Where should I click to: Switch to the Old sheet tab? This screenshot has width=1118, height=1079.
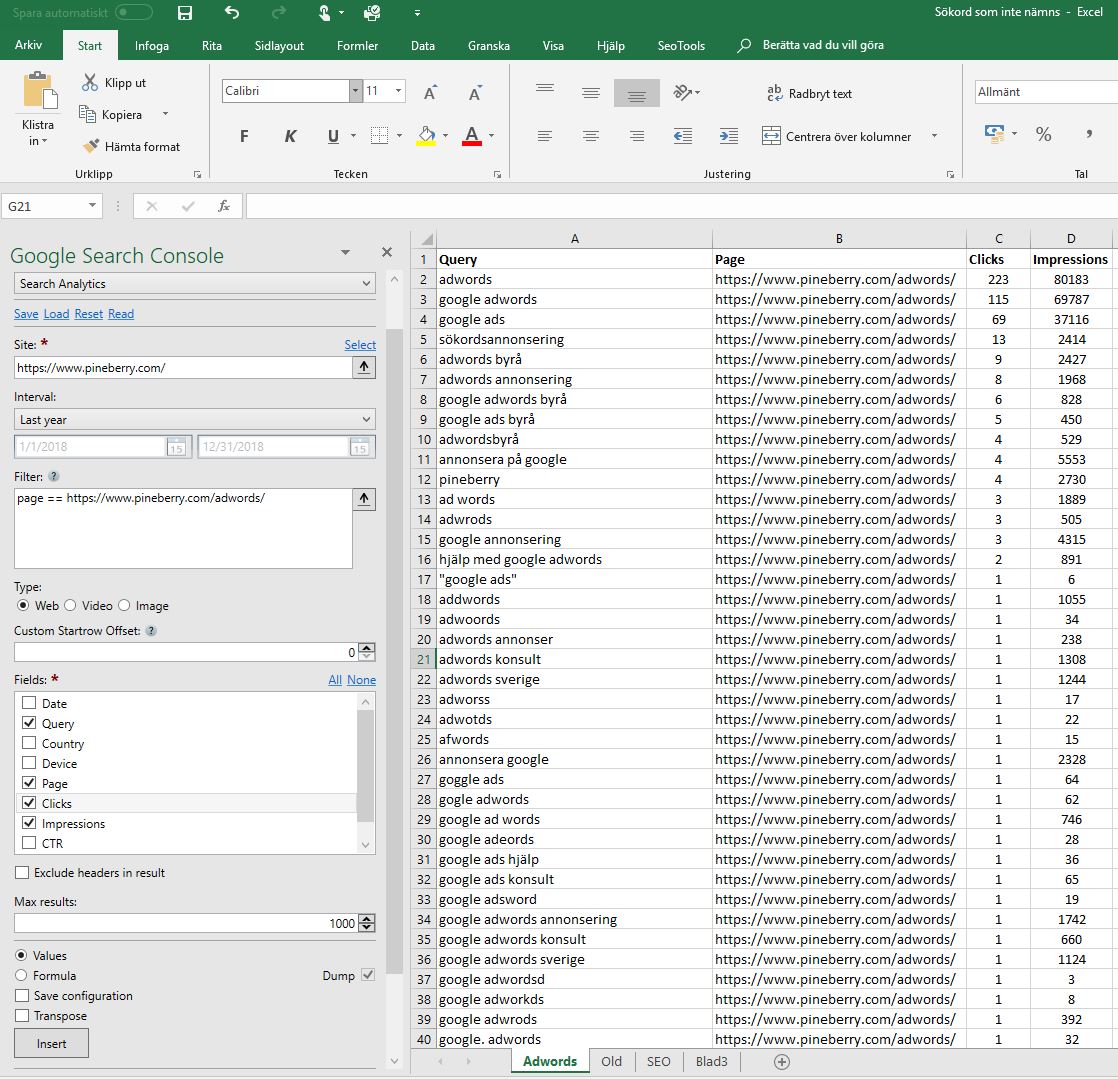tap(611, 1061)
